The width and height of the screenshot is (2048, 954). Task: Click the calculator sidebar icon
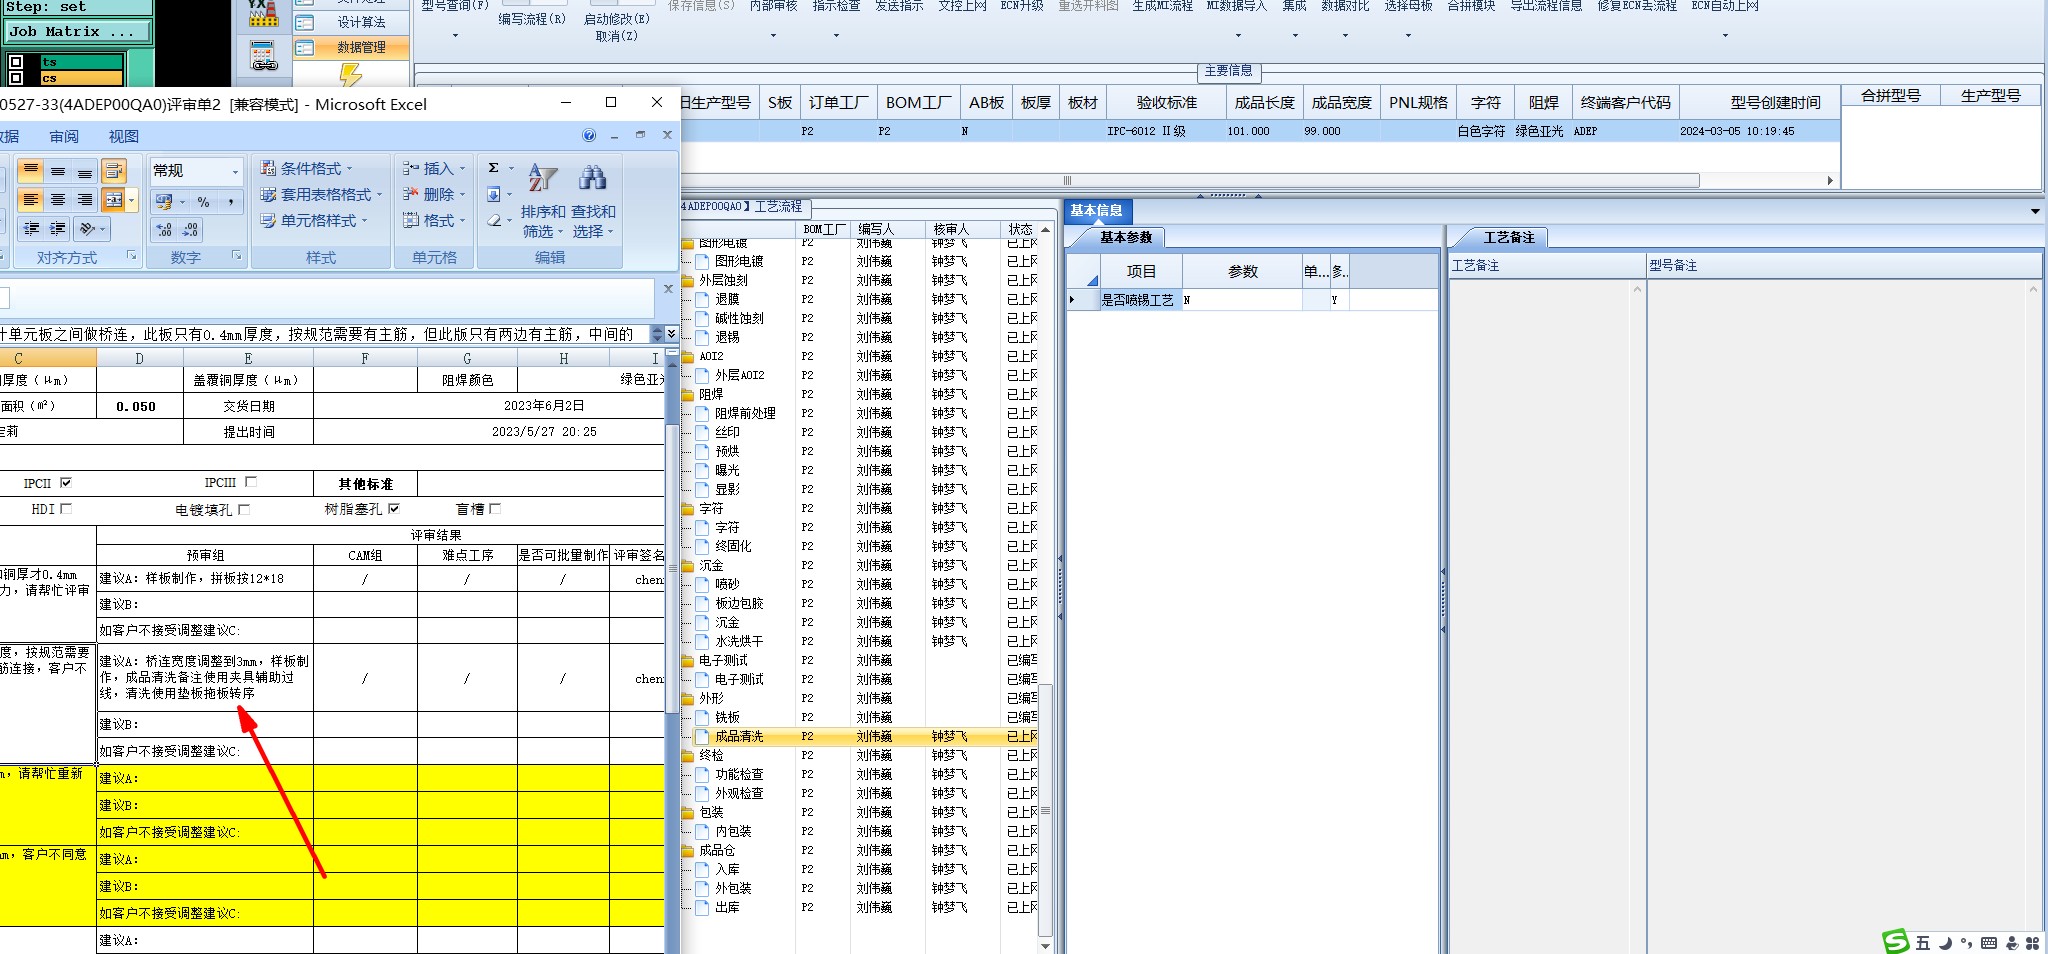(x=264, y=55)
